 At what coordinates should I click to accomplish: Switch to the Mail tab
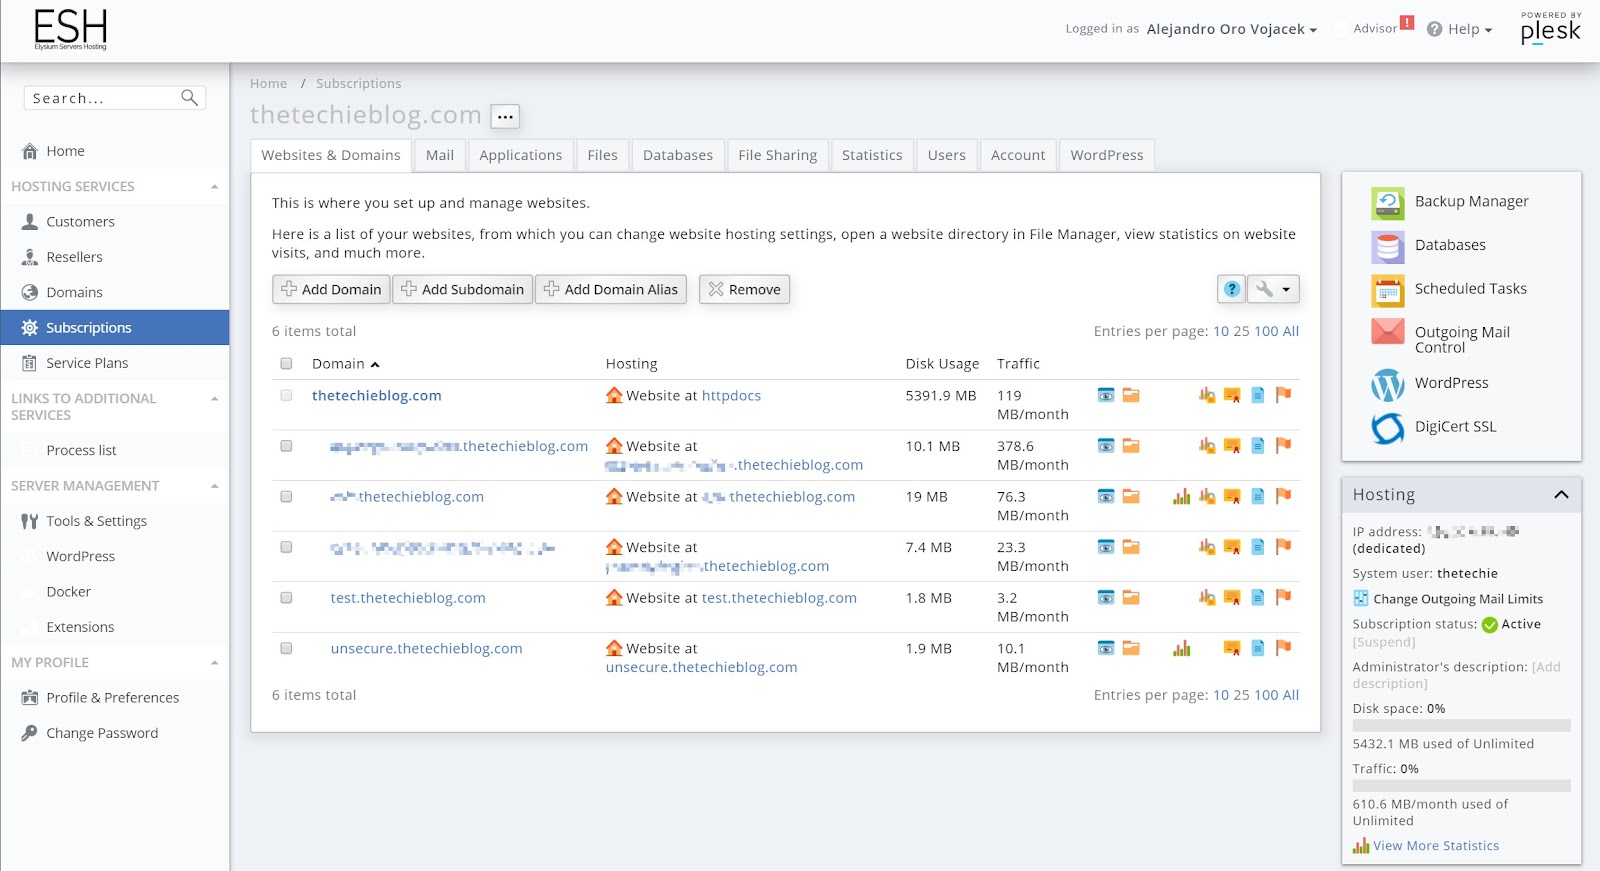pos(440,155)
